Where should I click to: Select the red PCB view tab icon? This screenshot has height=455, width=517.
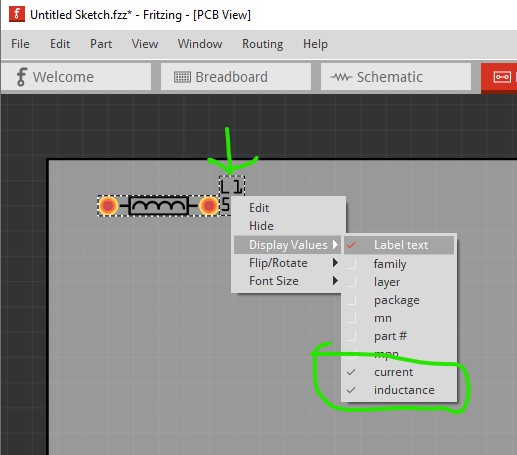pos(502,77)
